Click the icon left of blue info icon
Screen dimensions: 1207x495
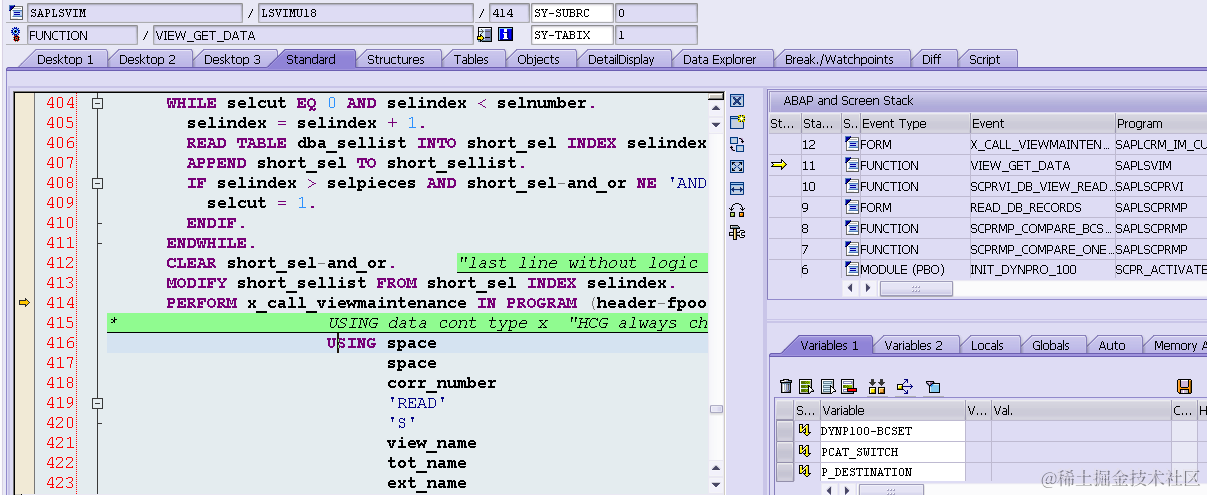click(x=485, y=35)
